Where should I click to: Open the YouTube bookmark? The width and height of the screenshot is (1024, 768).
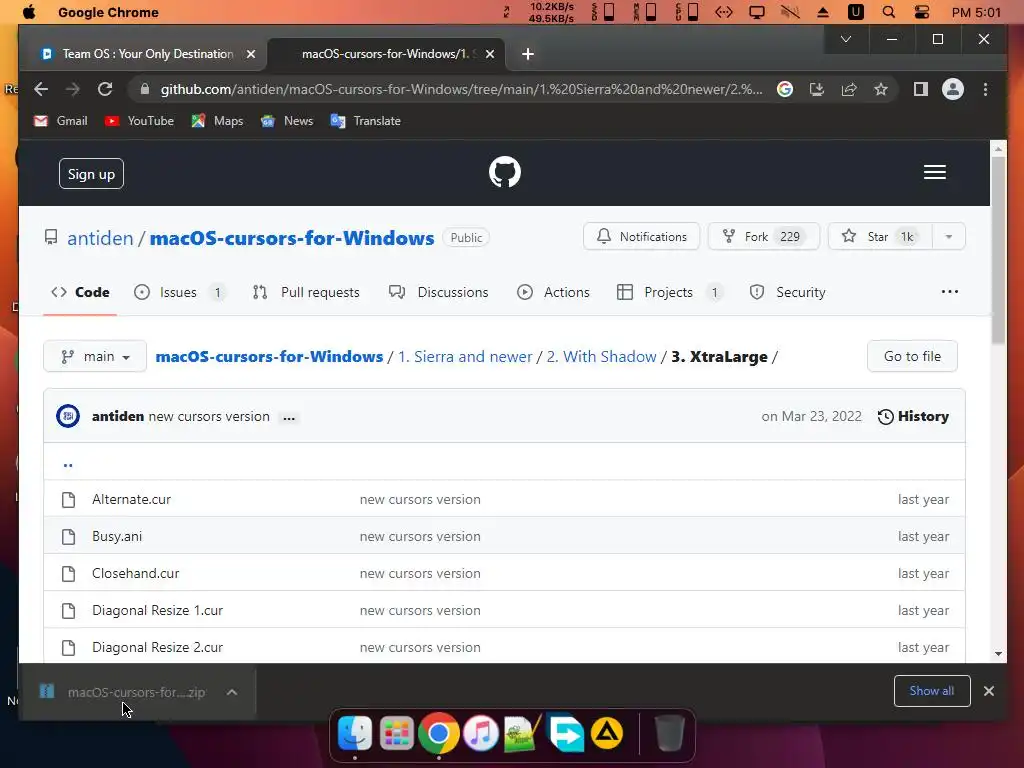pos(139,121)
